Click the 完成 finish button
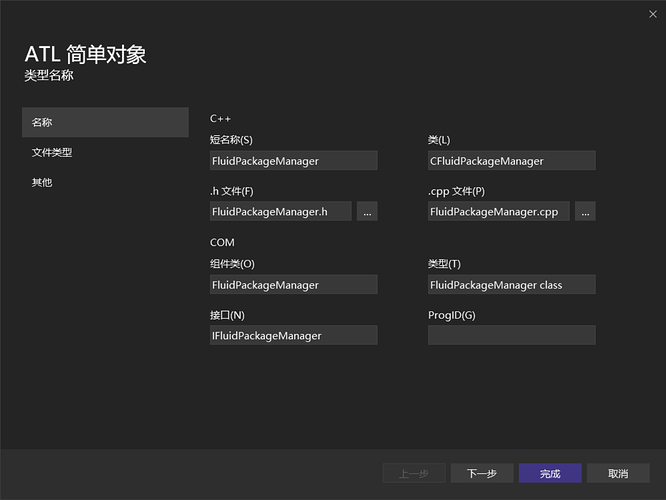 [550, 473]
